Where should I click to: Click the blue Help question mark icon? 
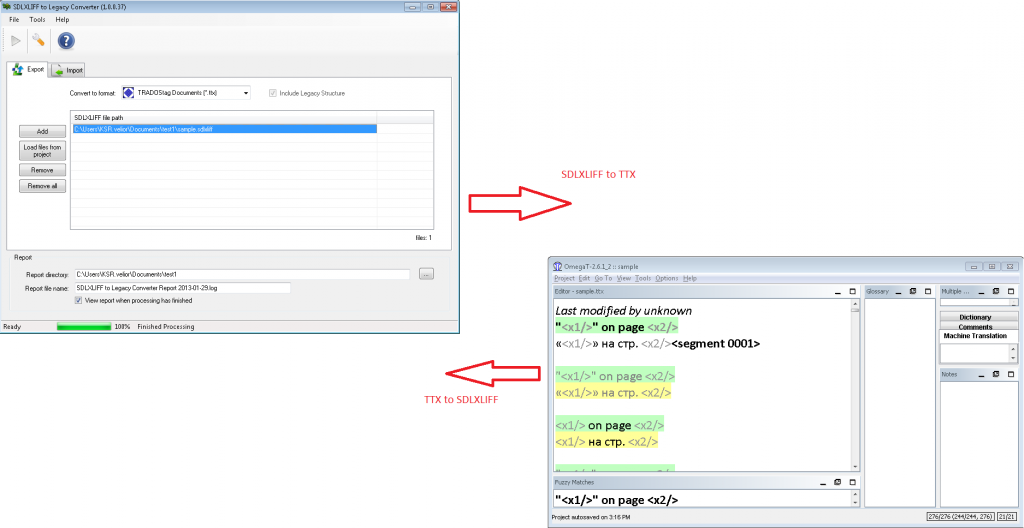click(x=66, y=41)
